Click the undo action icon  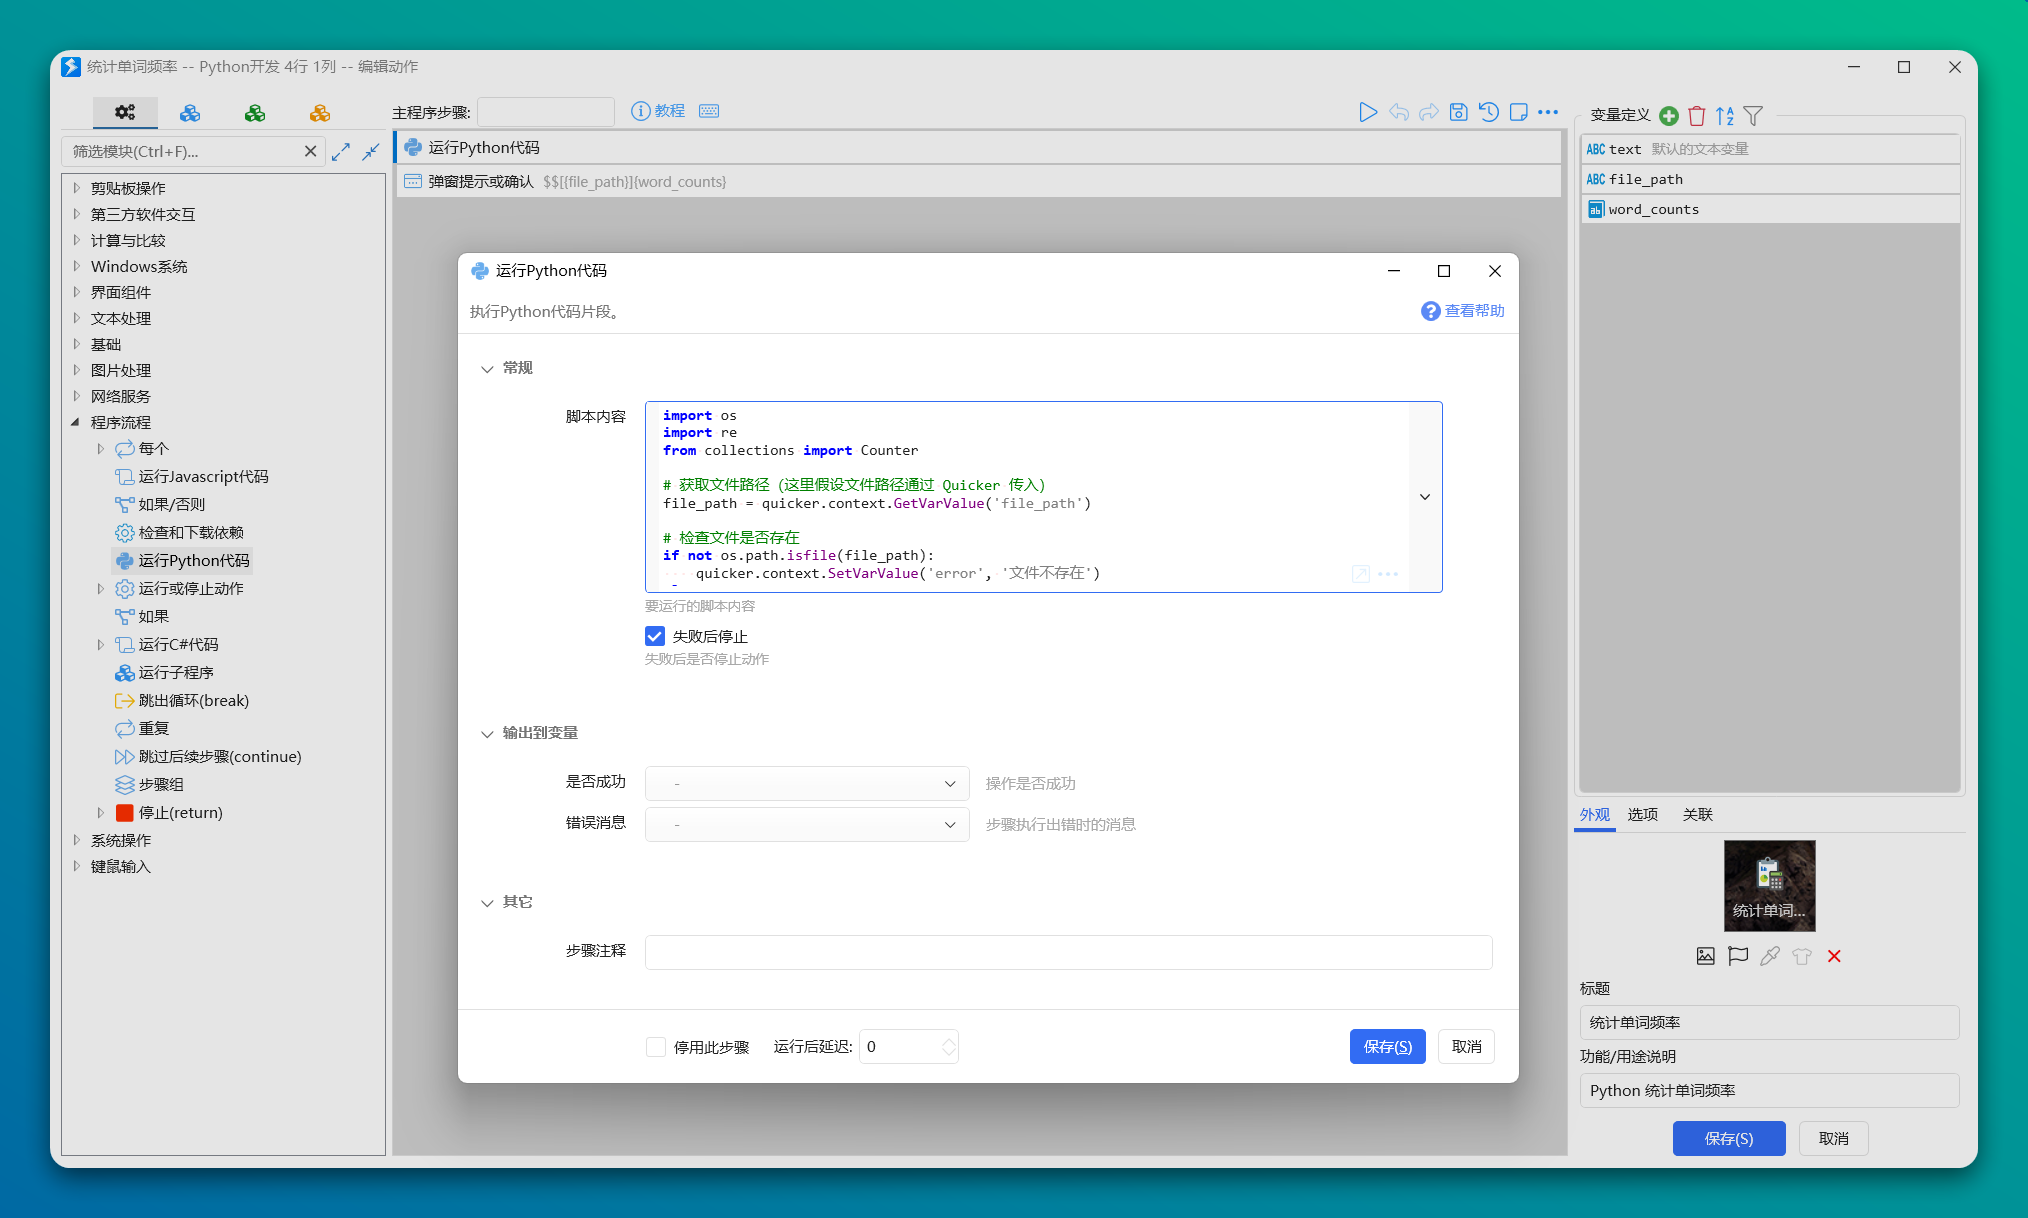(x=1401, y=112)
